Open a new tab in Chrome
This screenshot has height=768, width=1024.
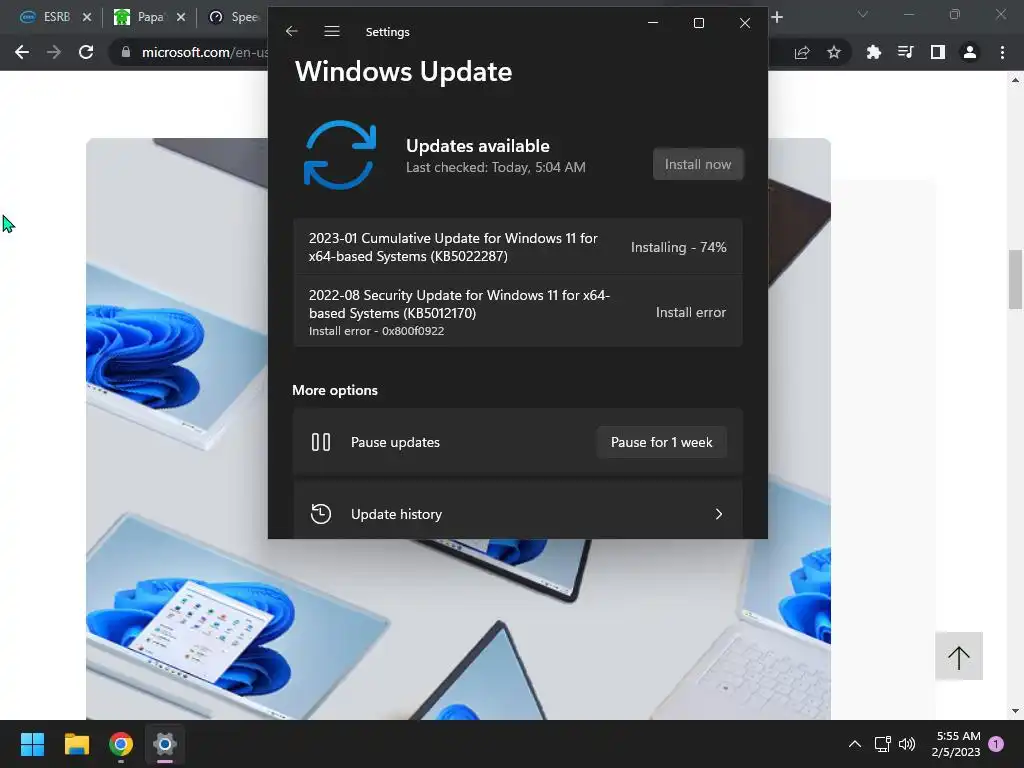click(777, 17)
